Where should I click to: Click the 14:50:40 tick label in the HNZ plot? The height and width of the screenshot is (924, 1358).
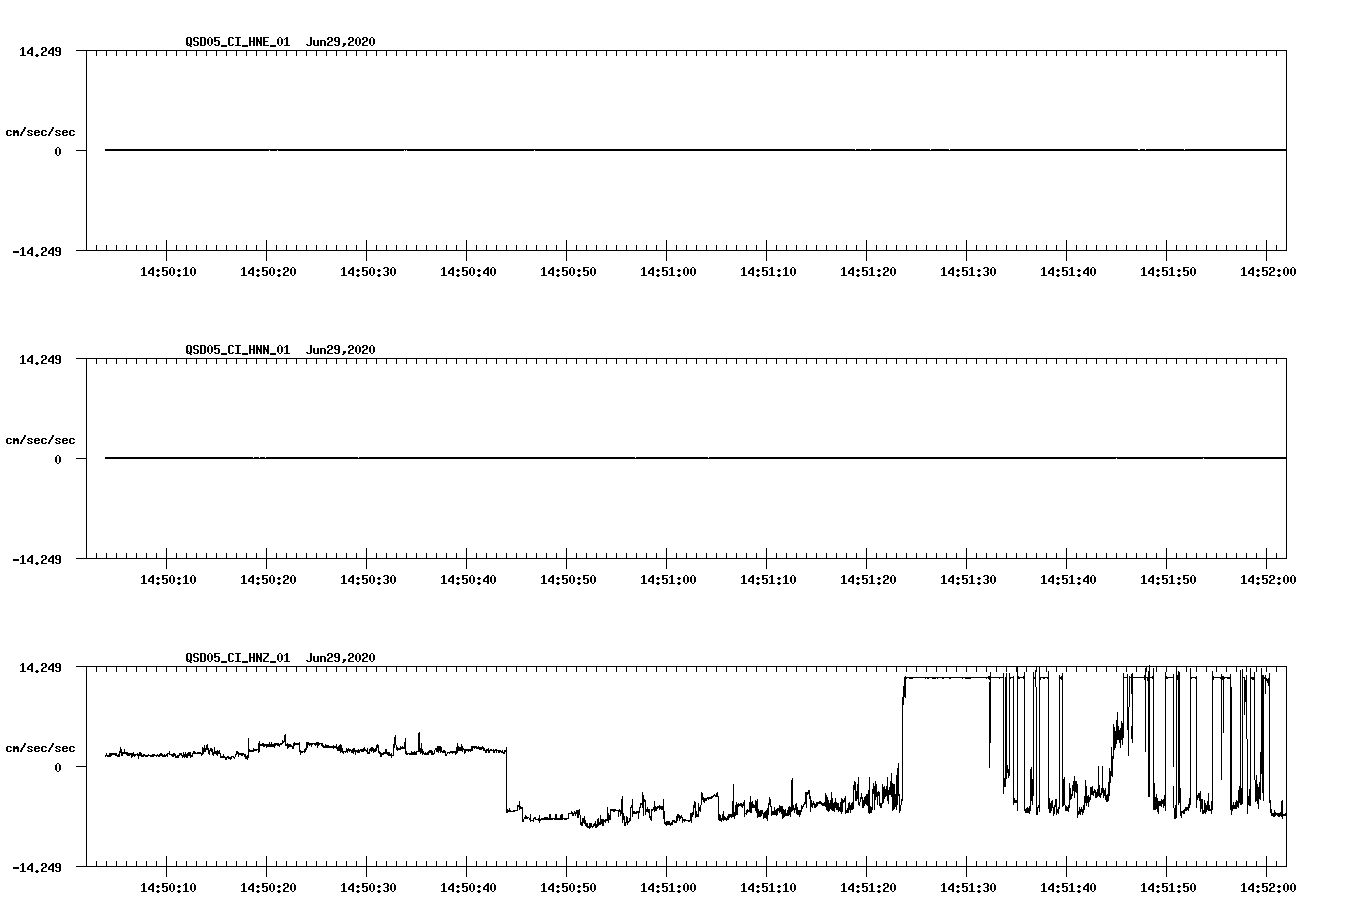coord(468,888)
